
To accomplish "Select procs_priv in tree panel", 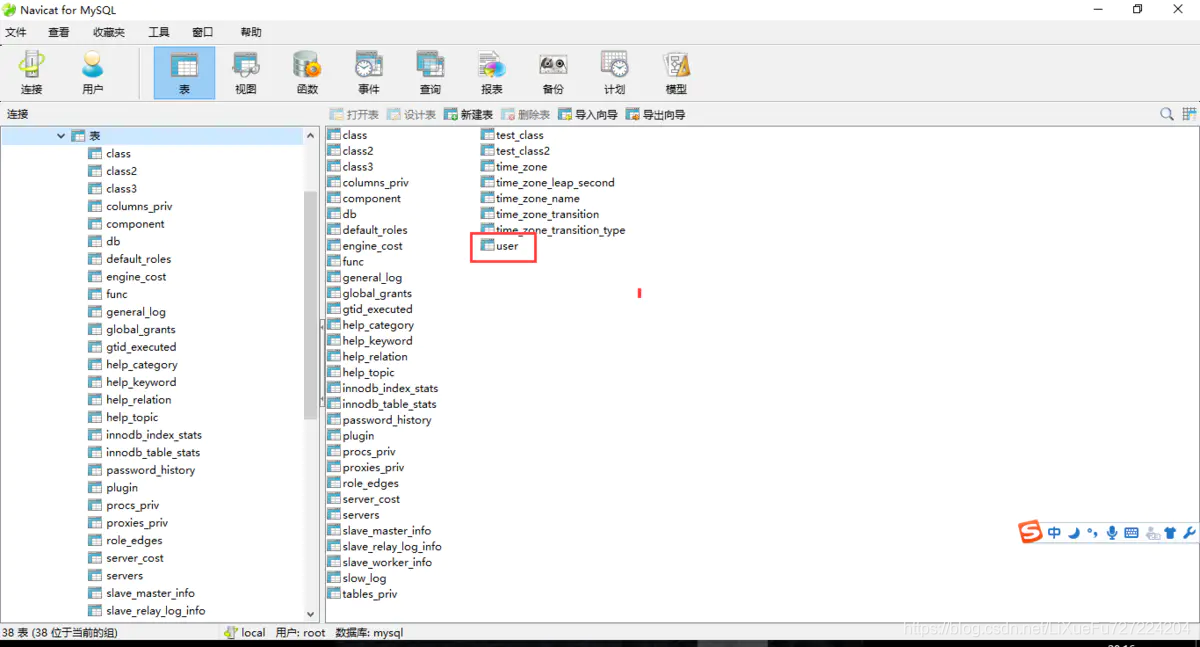I will tap(124, 505).
